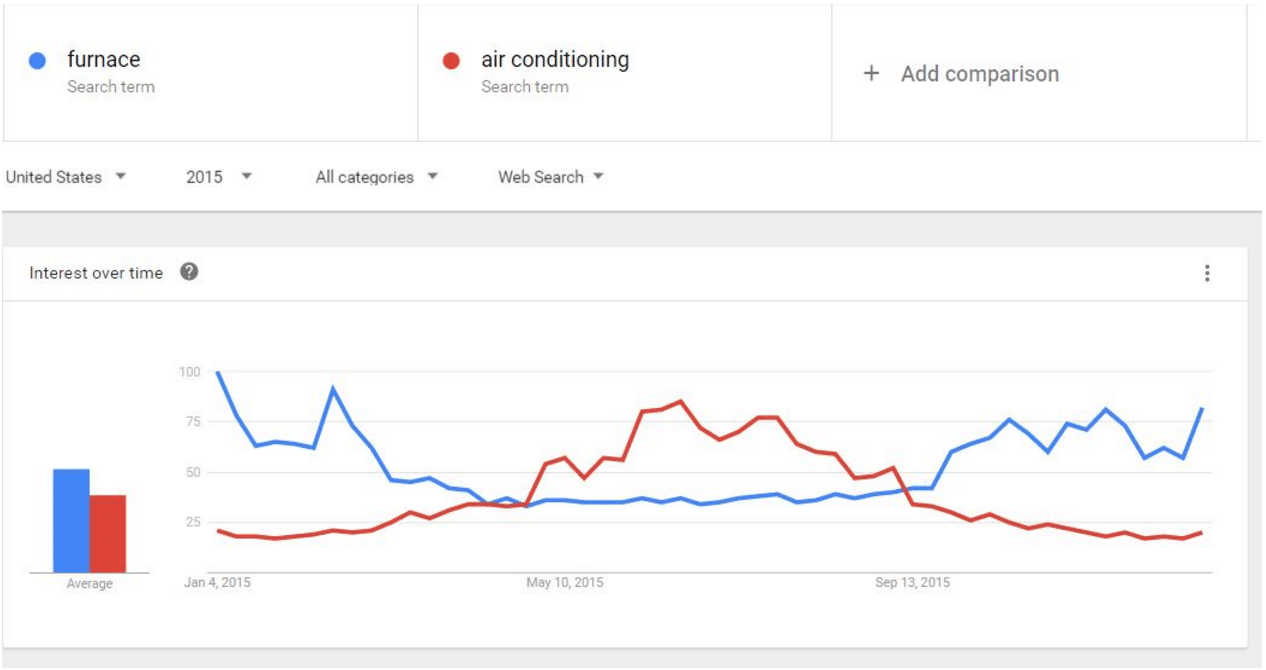Open the All categories dropdown

coord(377,177)
